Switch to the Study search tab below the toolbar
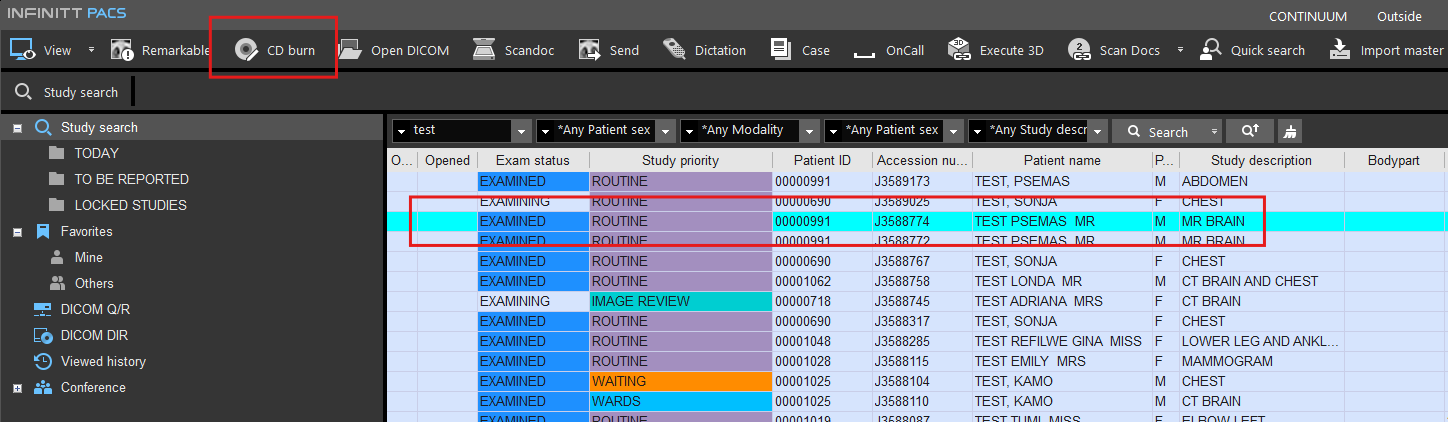 (x=67, y=92)
